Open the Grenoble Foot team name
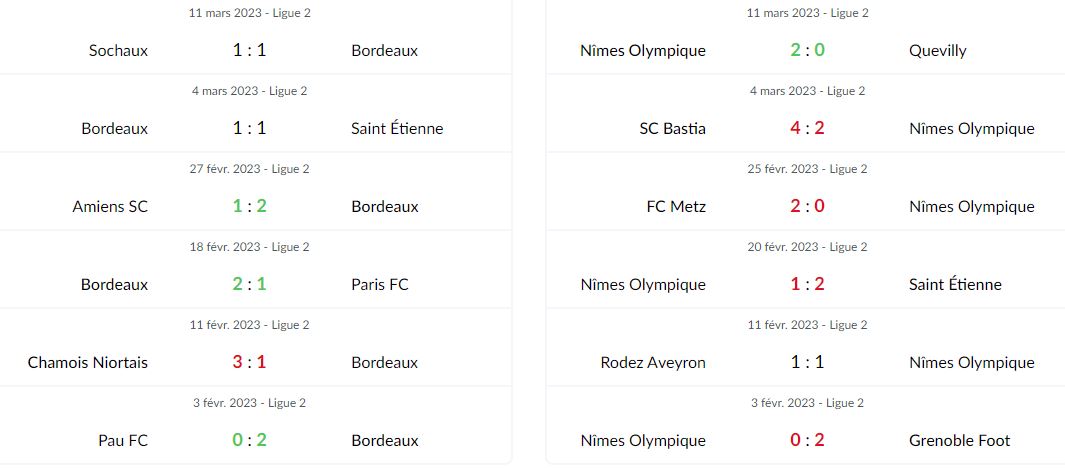 960,441
